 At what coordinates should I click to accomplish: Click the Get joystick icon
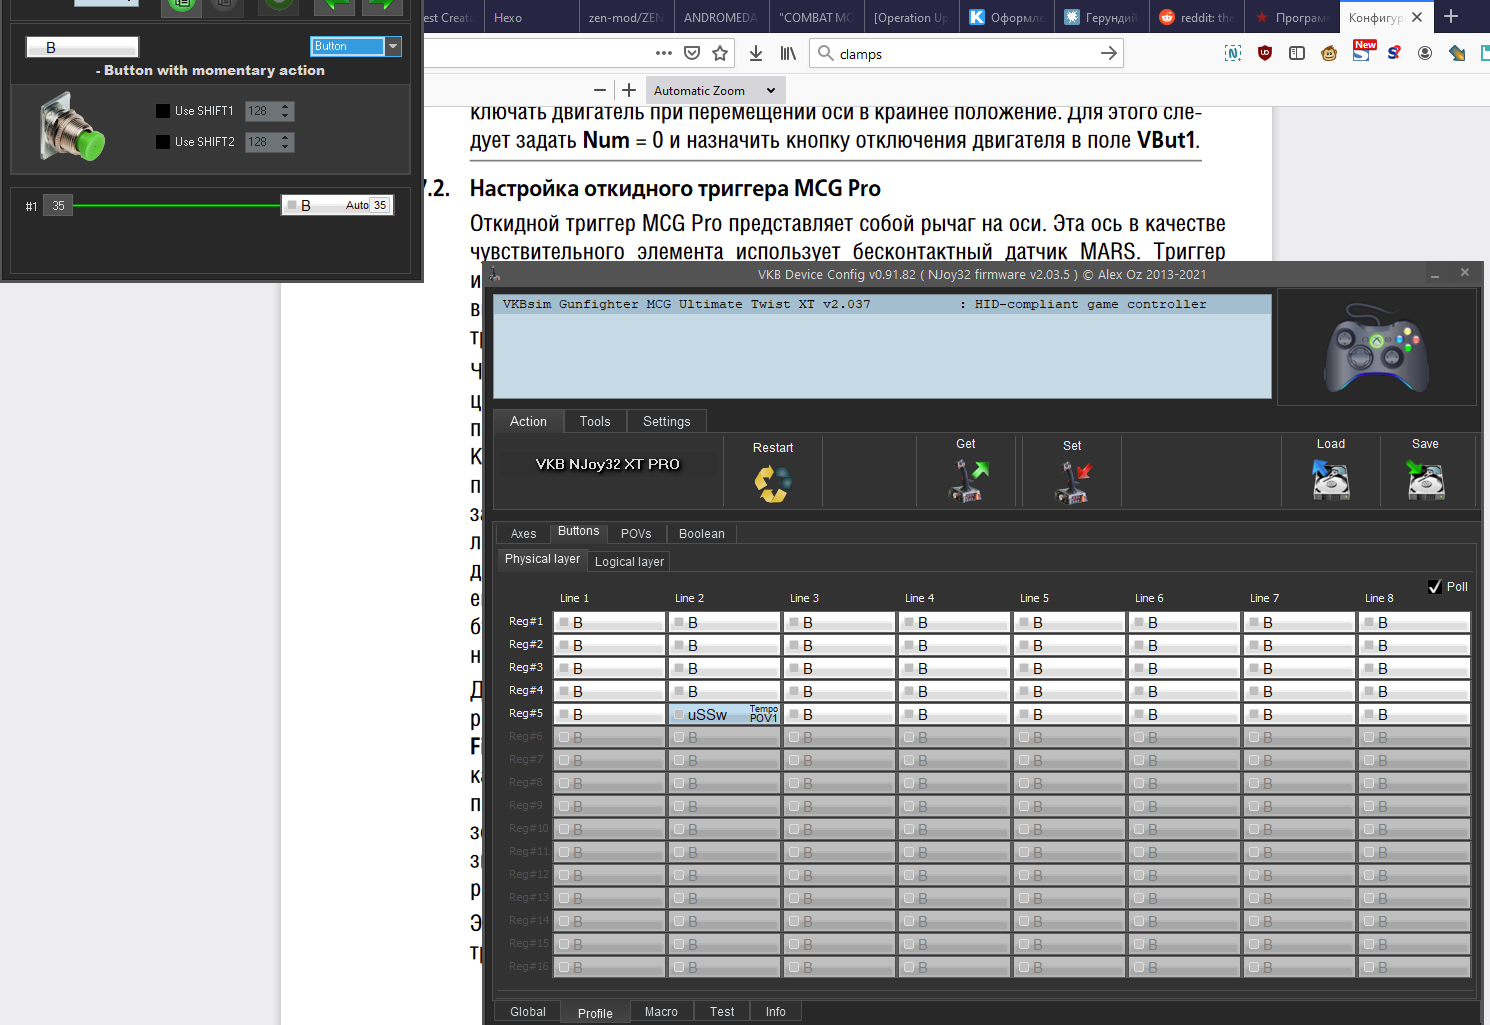[x=967, y=481]
